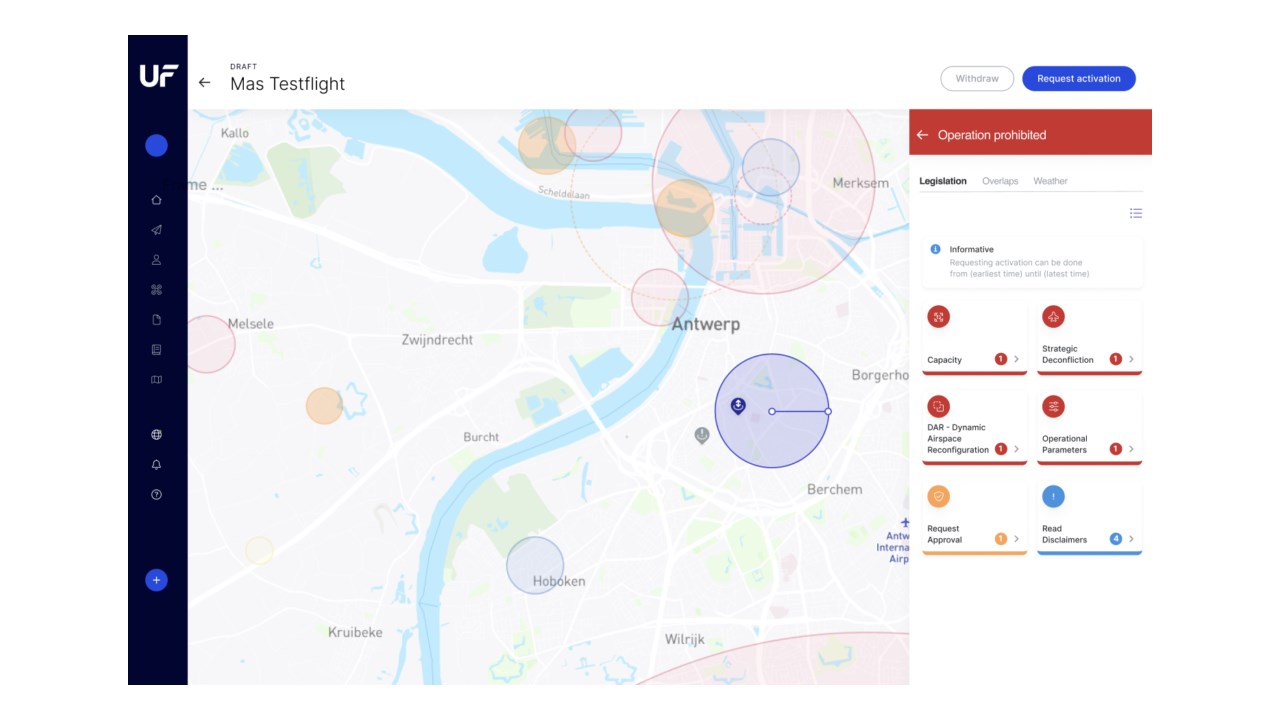
Task: Toggle list view icon in Legislation panel
Action: 1136,213
